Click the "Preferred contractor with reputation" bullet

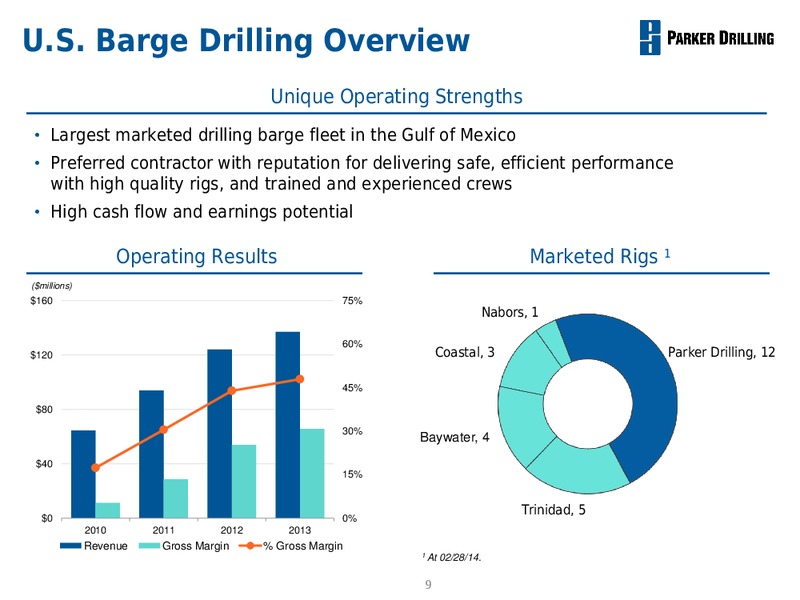click(362, 173)
